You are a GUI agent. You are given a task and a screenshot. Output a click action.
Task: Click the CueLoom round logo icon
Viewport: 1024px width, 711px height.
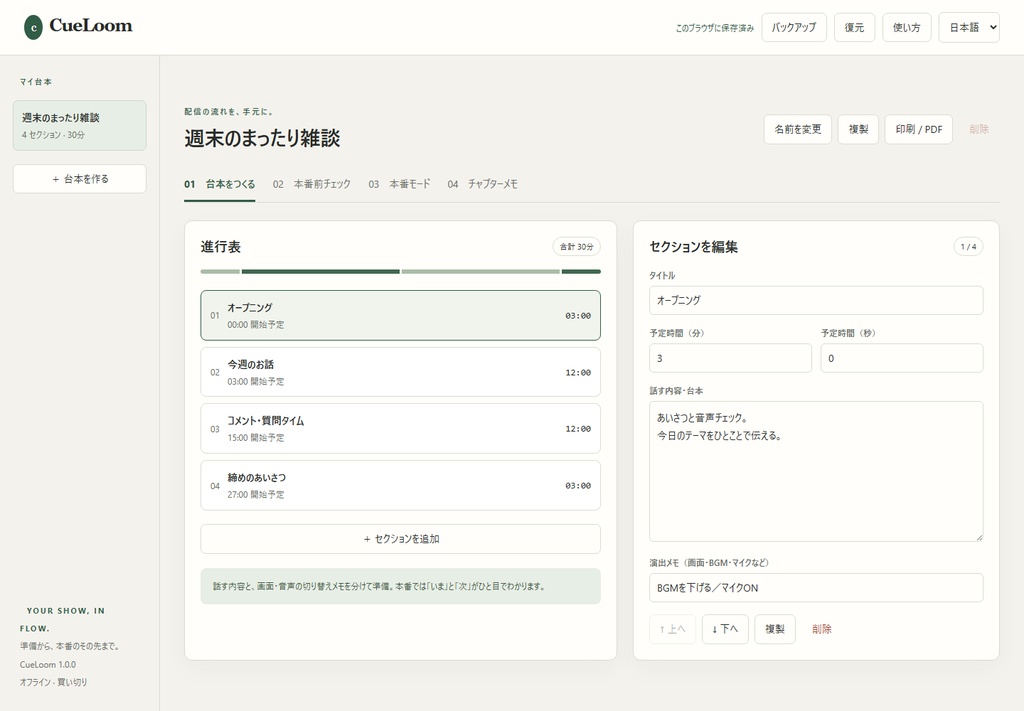pos(33,27)
